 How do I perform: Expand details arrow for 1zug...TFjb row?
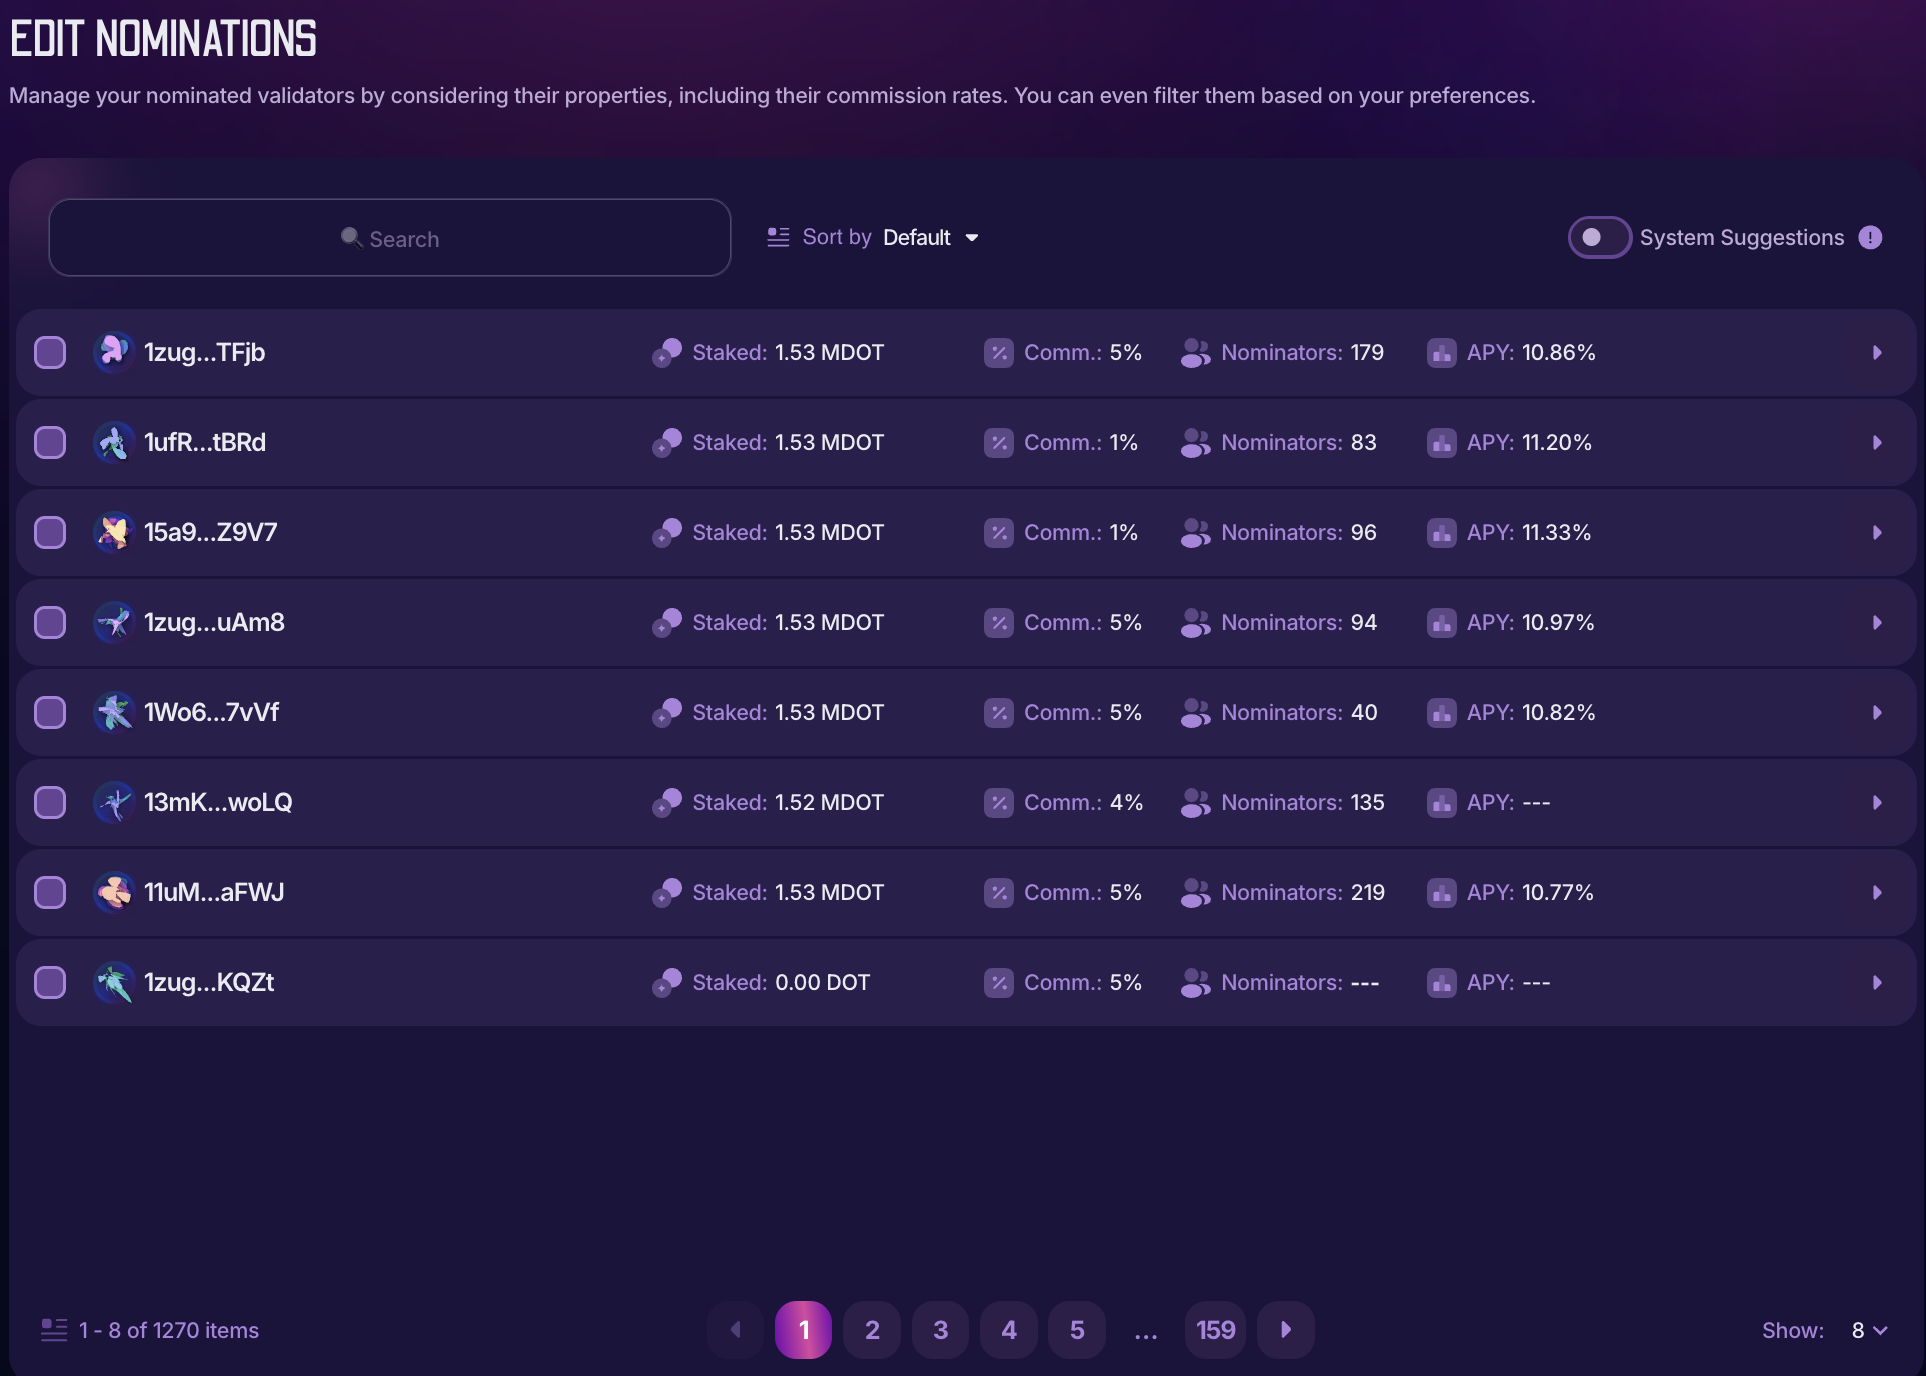1877,352
